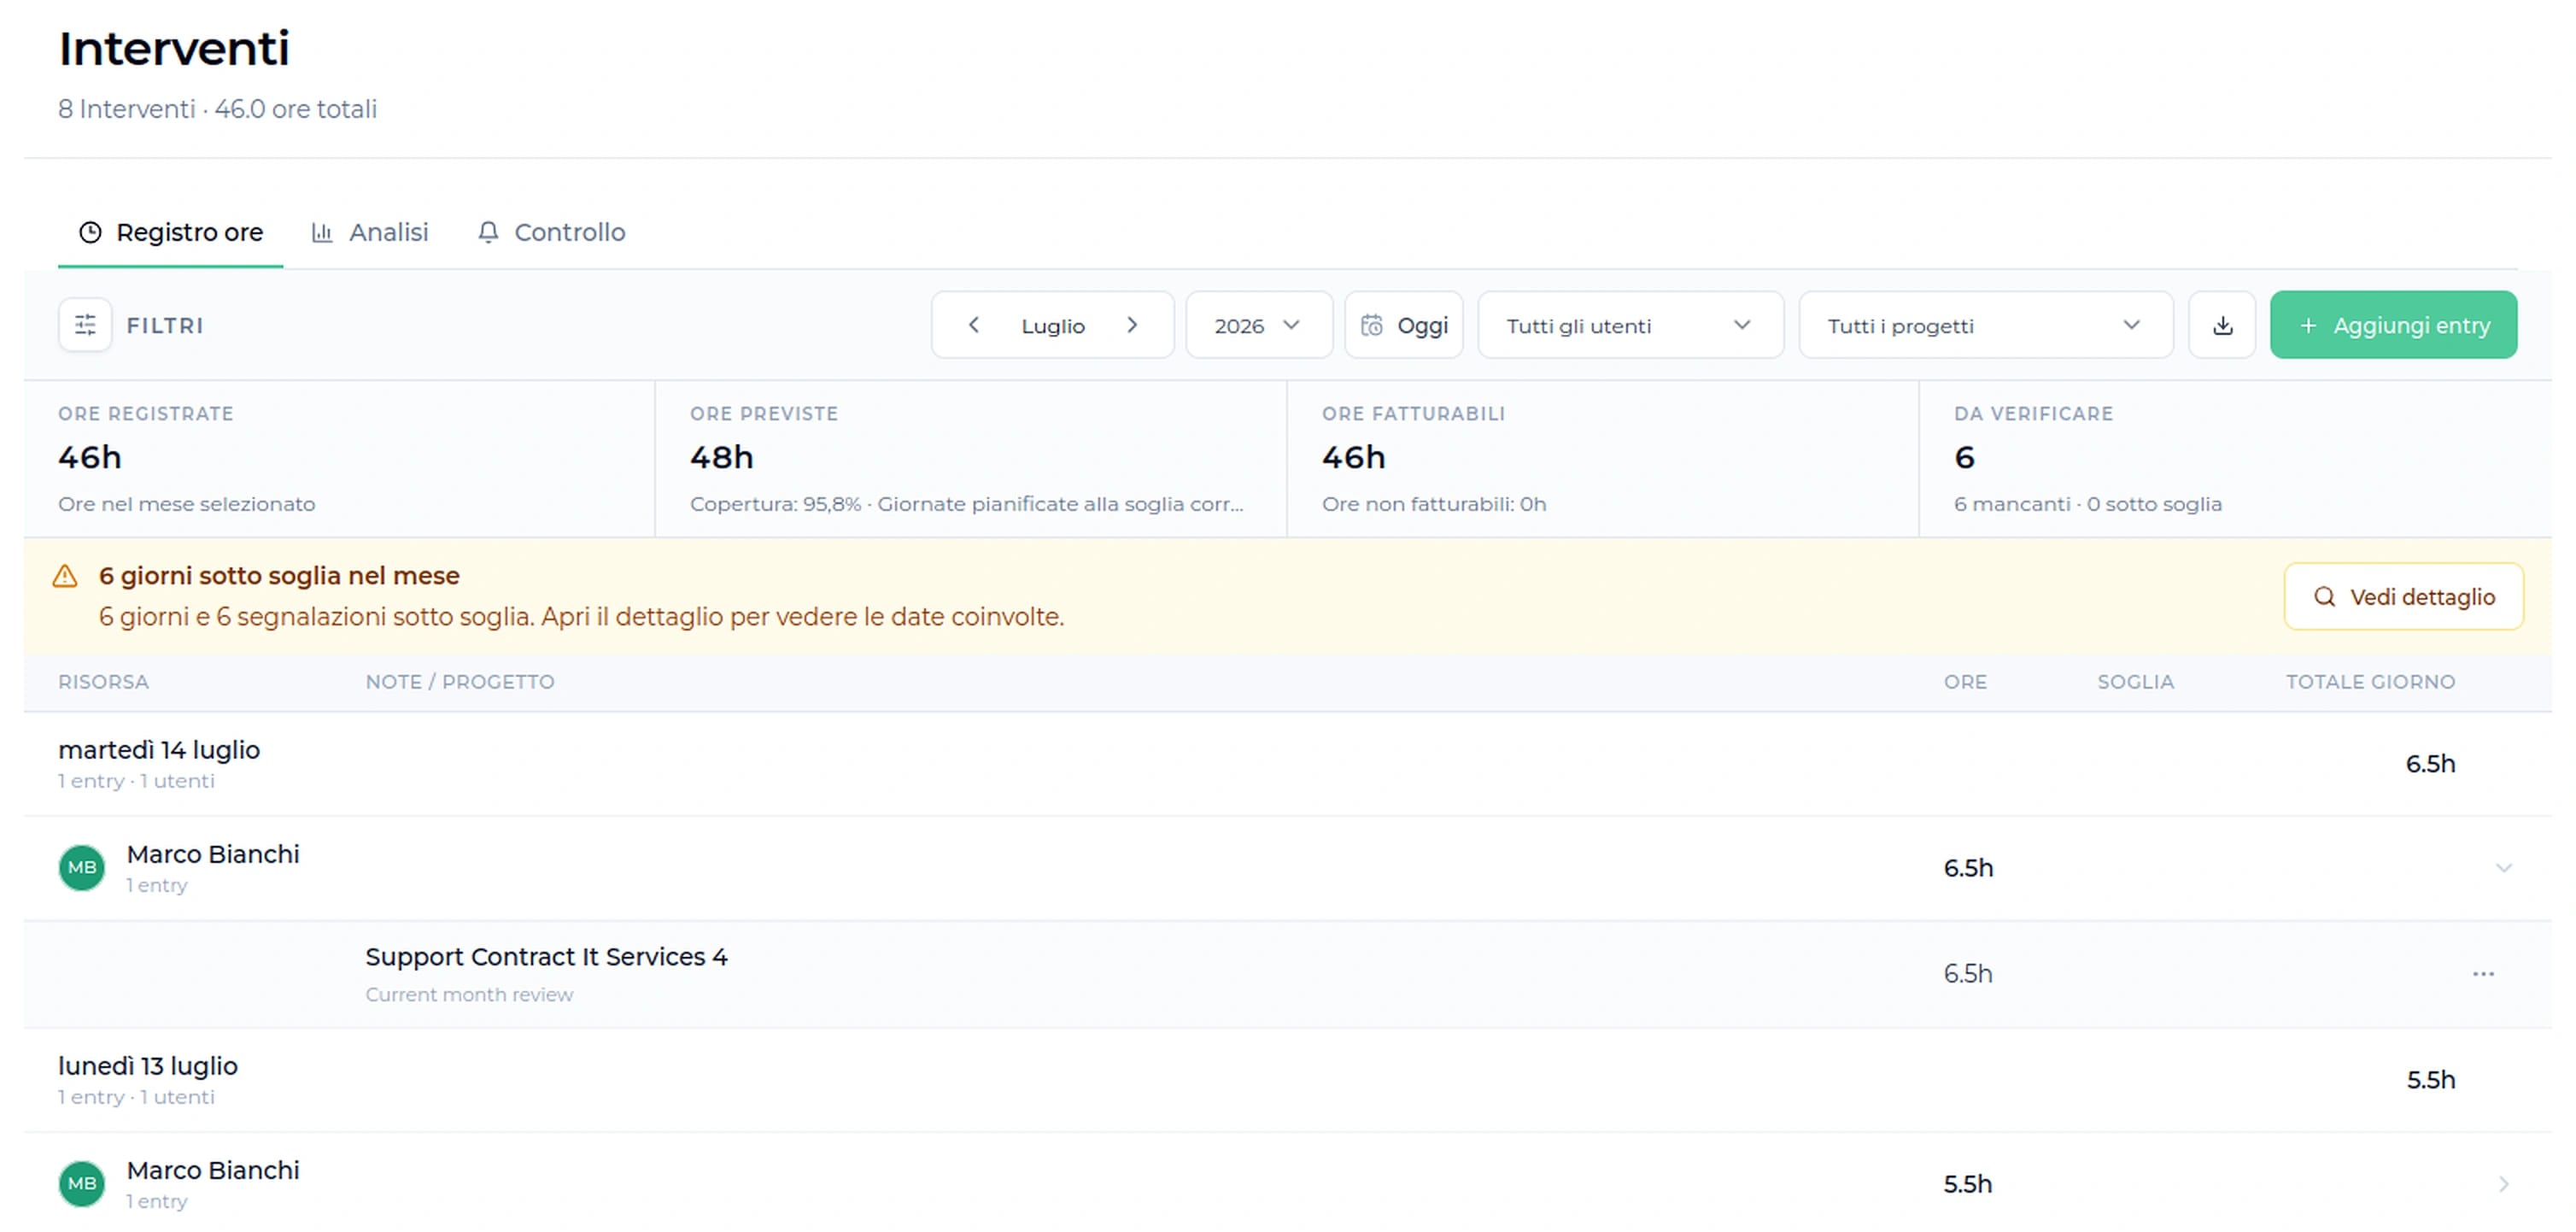
Task: Click the Ore Registrate 46h card
Action: point(340,459)
